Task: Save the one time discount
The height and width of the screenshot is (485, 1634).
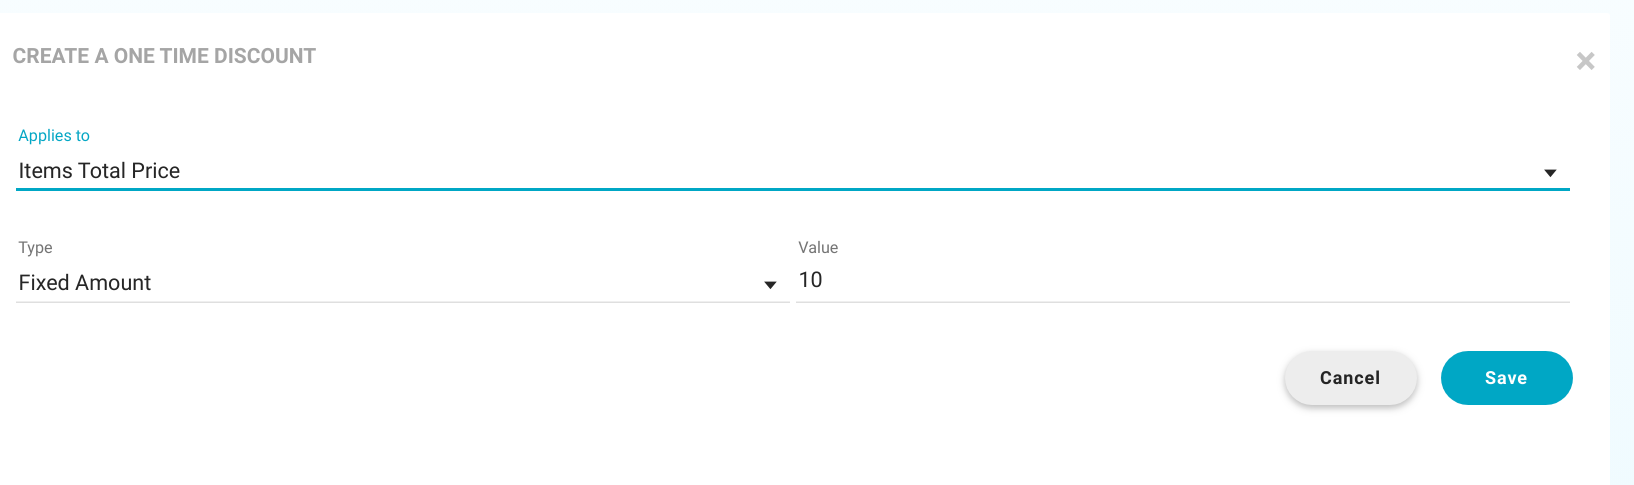Action: [1506, 378]
